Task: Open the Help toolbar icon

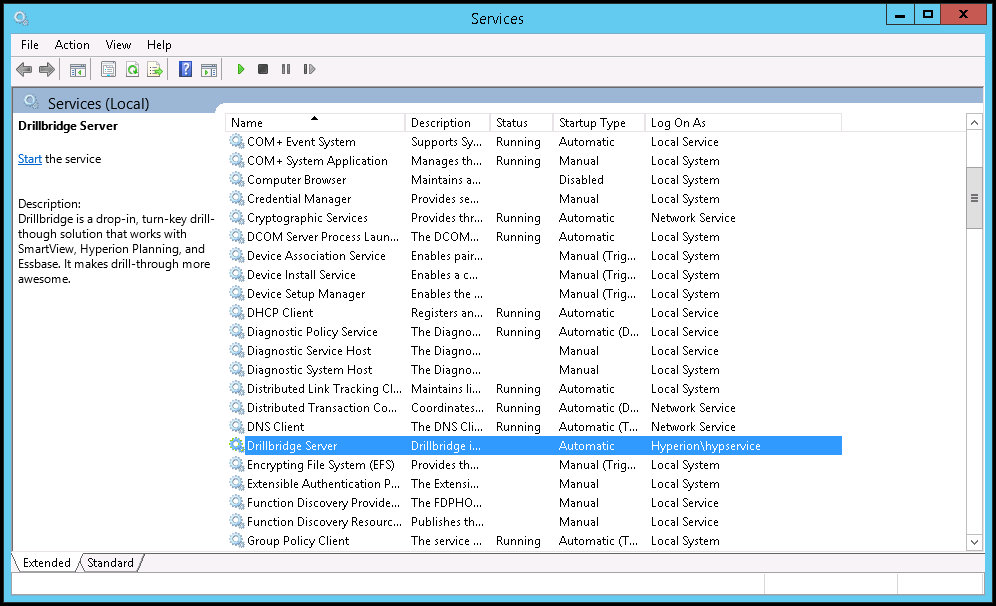Action: [x=185, y=69]
